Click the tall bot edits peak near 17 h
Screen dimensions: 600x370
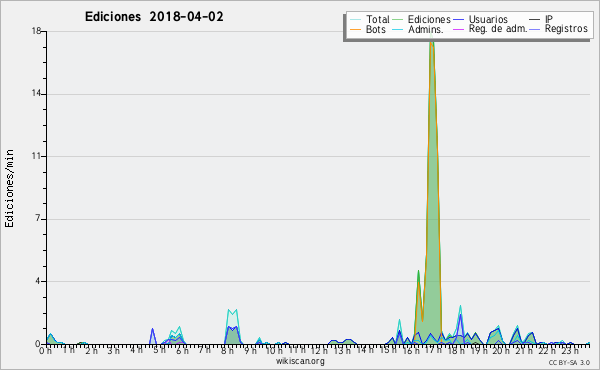[x=432, y=191]
